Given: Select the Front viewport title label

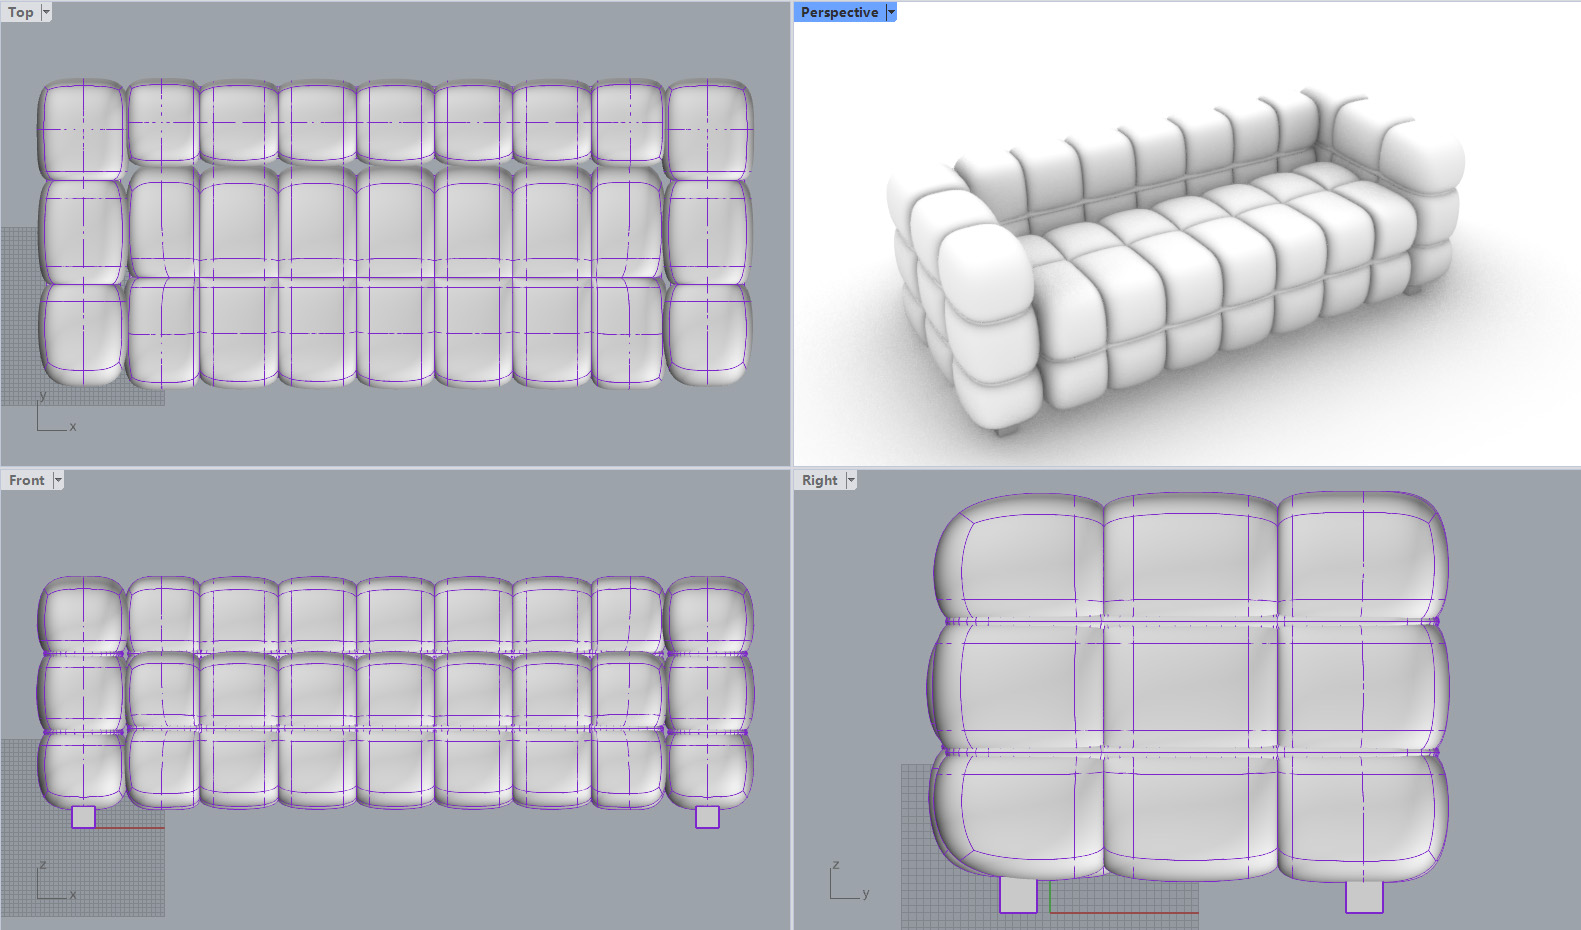Looking at the screenshot, I should [x=27, y=480].
